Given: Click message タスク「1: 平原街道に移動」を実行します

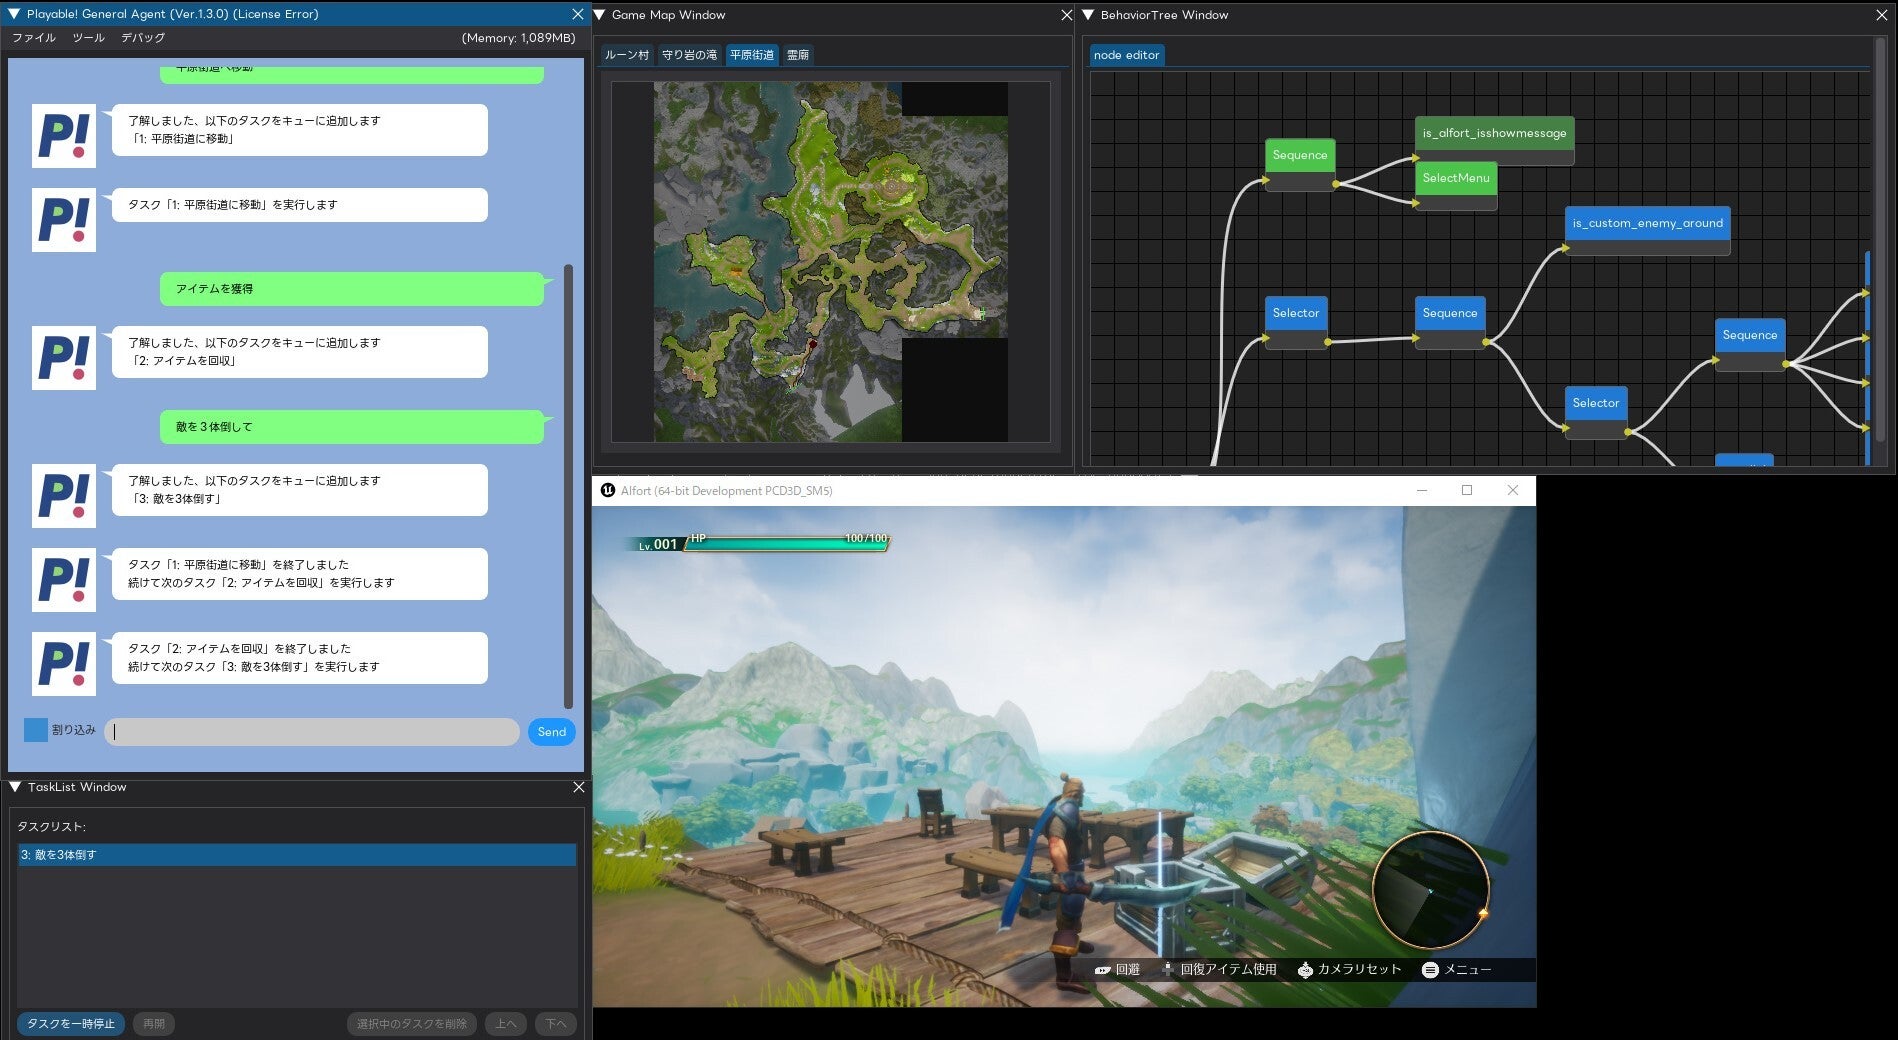Looking at the screenshot, I should (300, 205).
